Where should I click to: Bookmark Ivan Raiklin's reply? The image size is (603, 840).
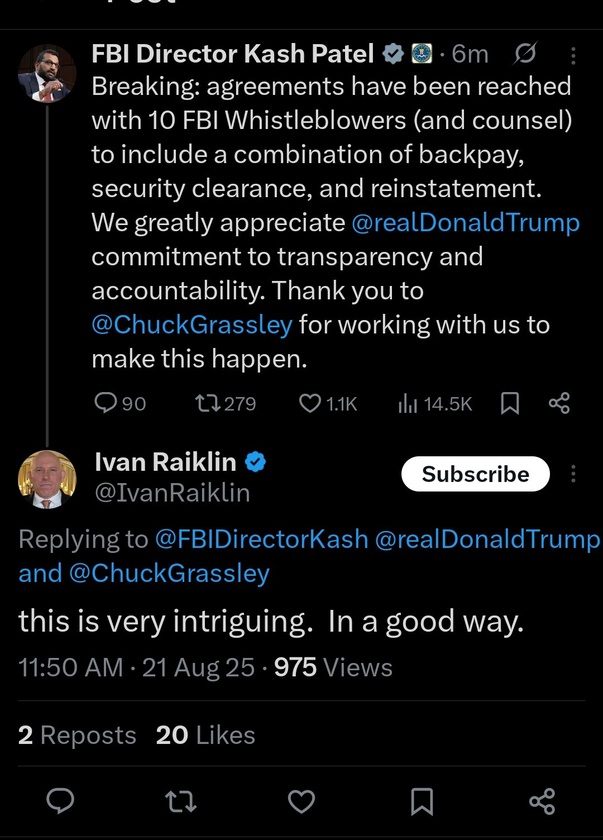(422, 801)
